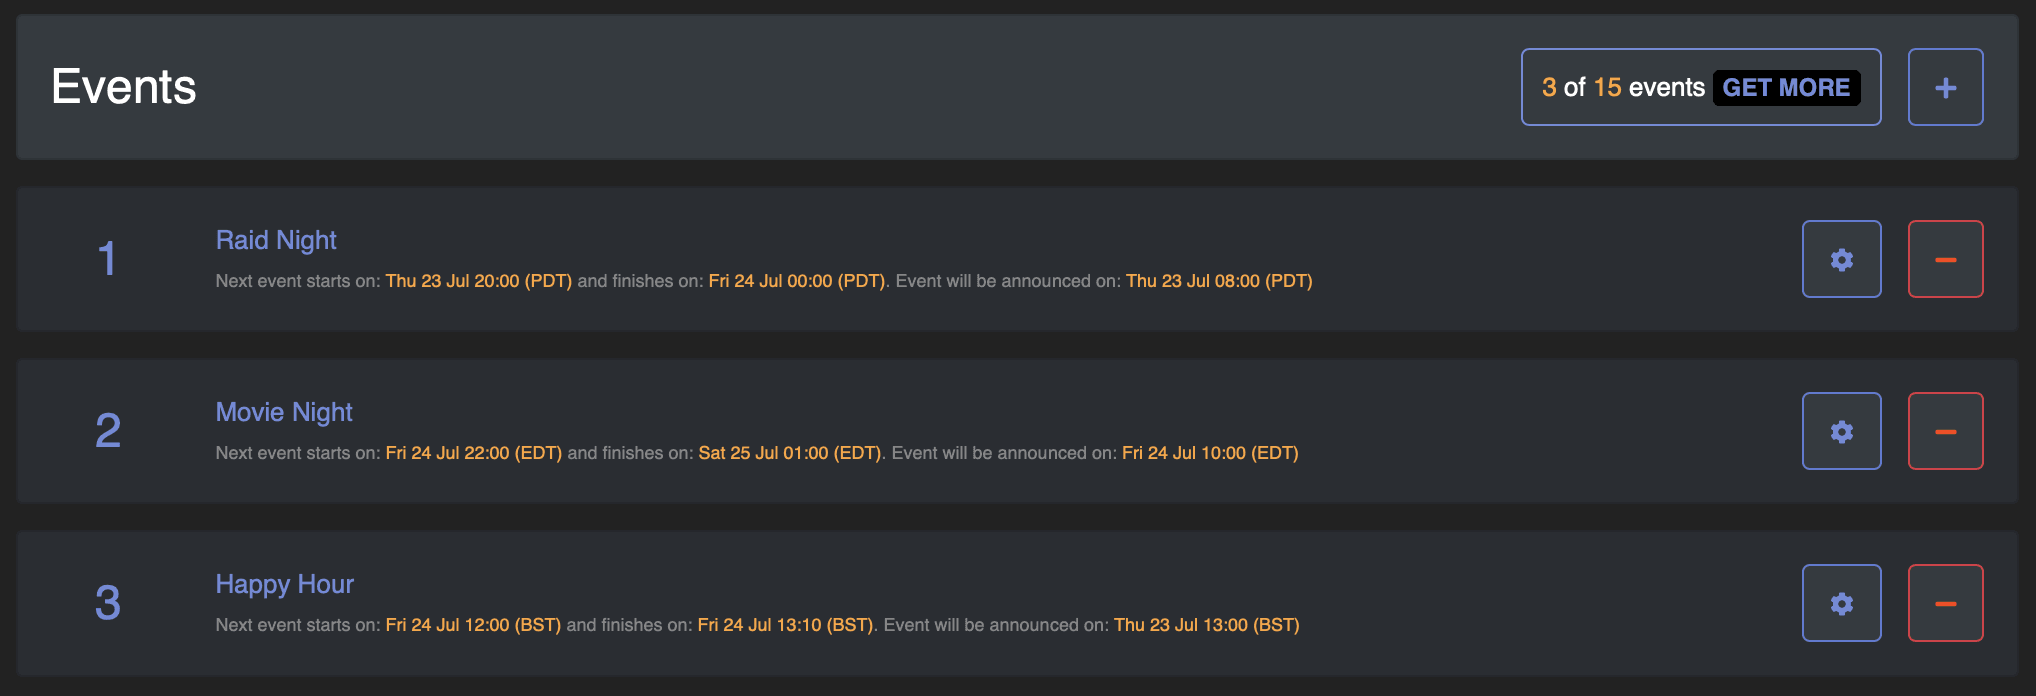Click Movie Night finish time Sat 25 Jul 01:00
Image resolution: width=2036 pixels, height=696 pixels.
790,453
